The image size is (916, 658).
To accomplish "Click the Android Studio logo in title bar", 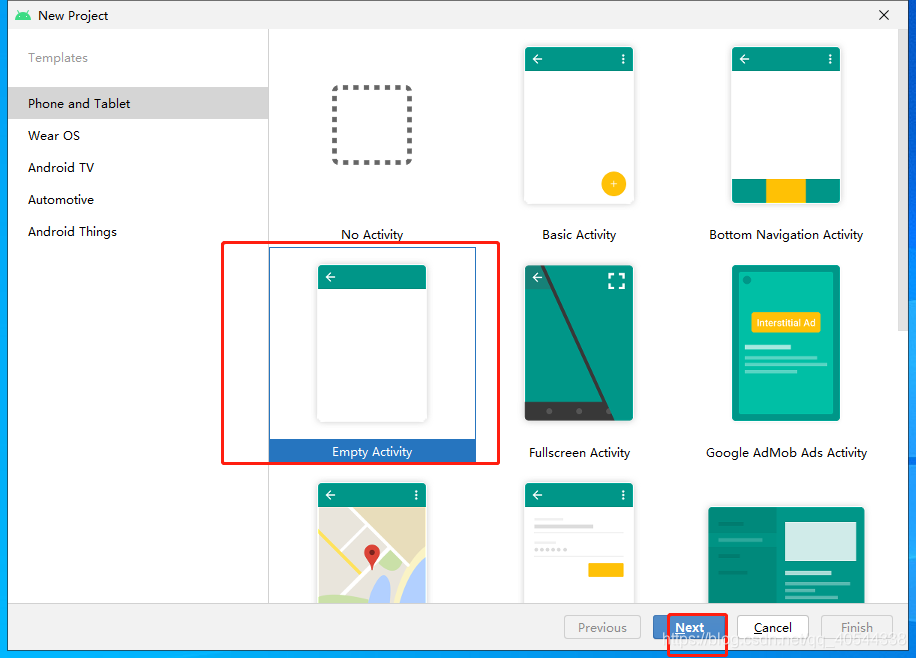I will point(21,15).
